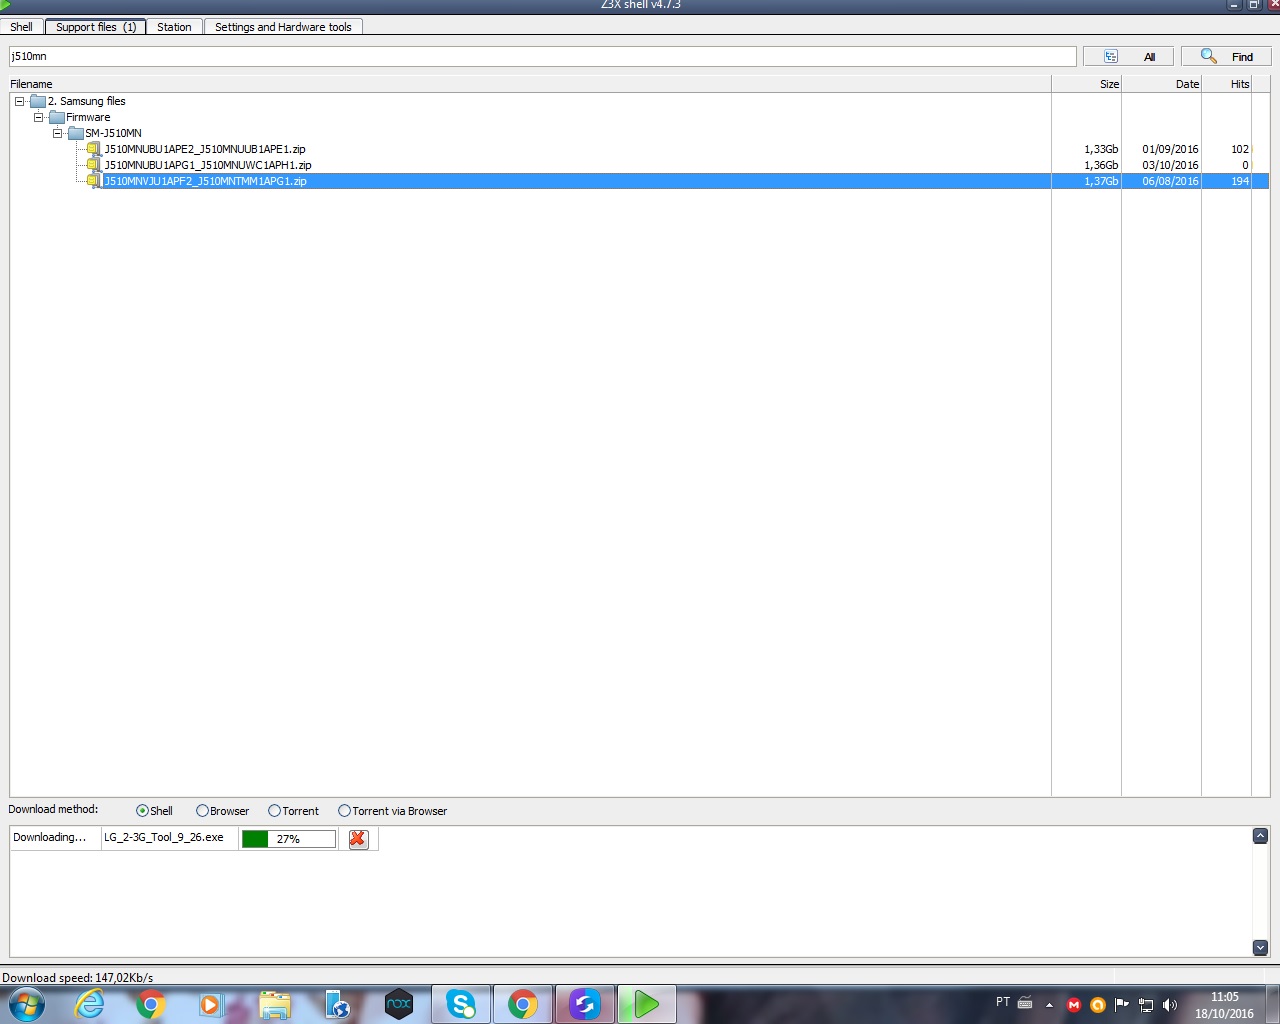Switch to the Shell tab
The width and height of the screenshot is (1280, 1024).
(x=22, y=27)
